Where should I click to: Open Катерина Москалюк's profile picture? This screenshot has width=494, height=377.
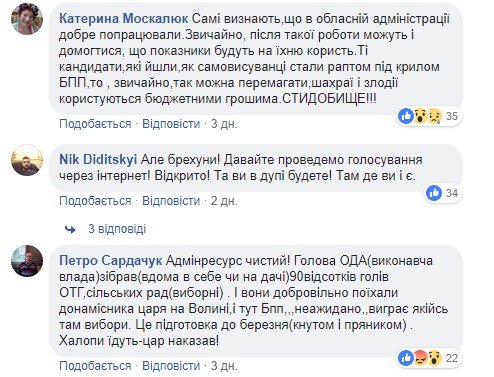pos(27,19)
